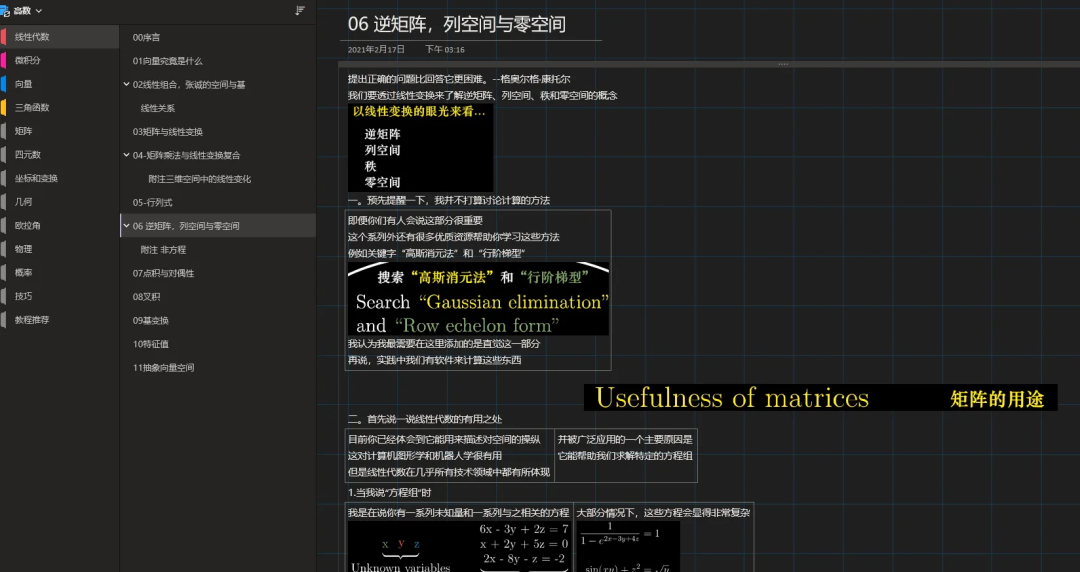Select the 三角函数 section
1080x572 pixels.
point(60,108)
